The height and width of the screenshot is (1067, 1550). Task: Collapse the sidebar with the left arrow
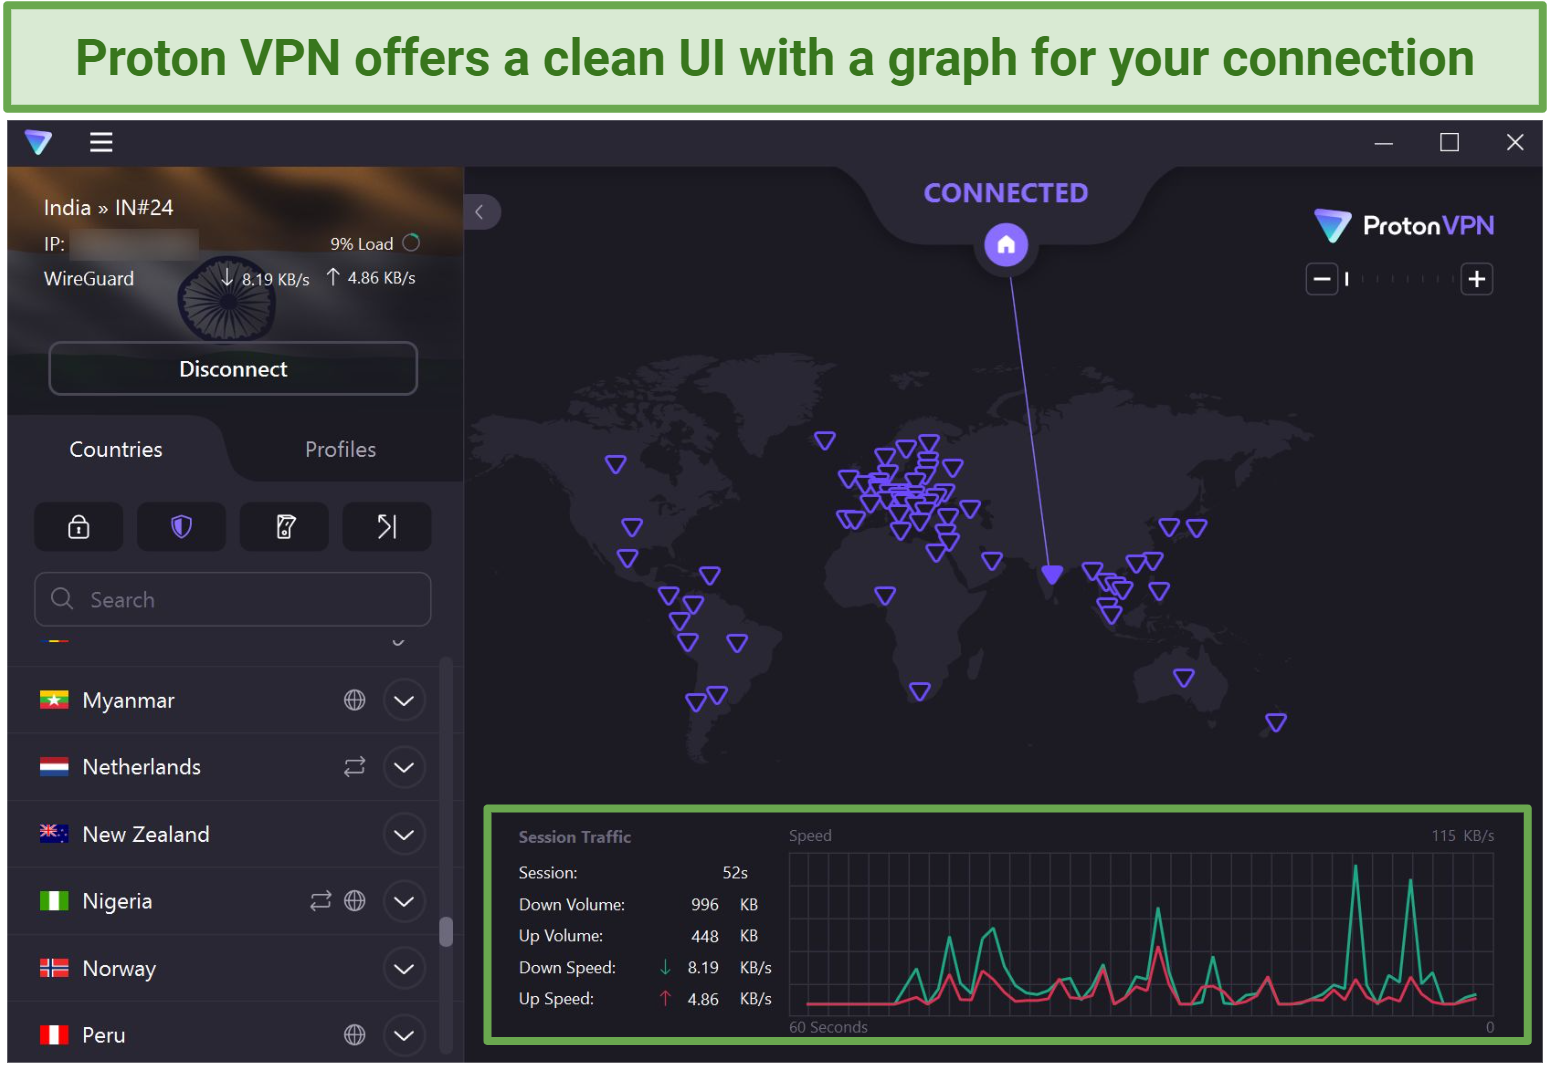pyautogui.click(x=481, y=212)
